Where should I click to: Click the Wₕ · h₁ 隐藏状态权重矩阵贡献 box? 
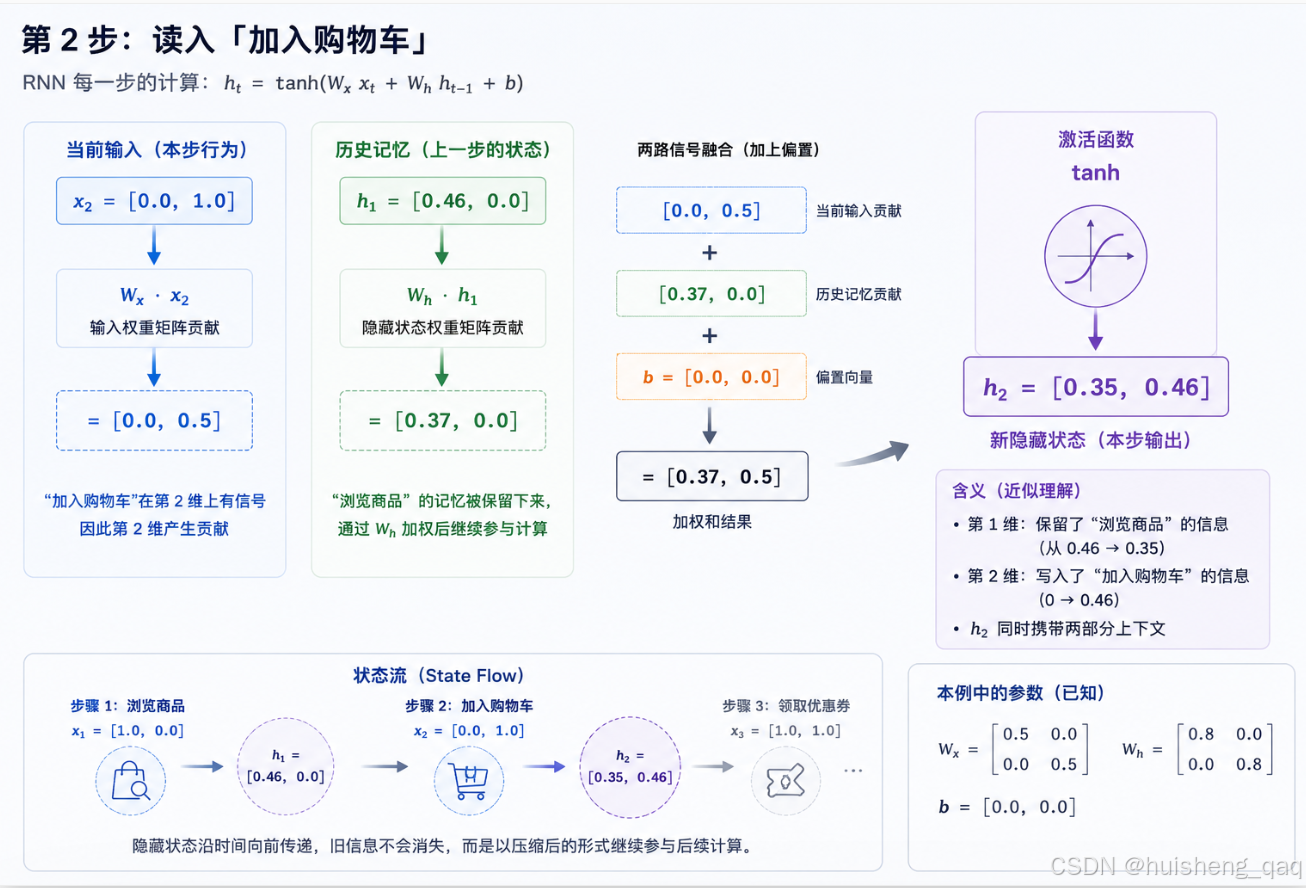442,308
